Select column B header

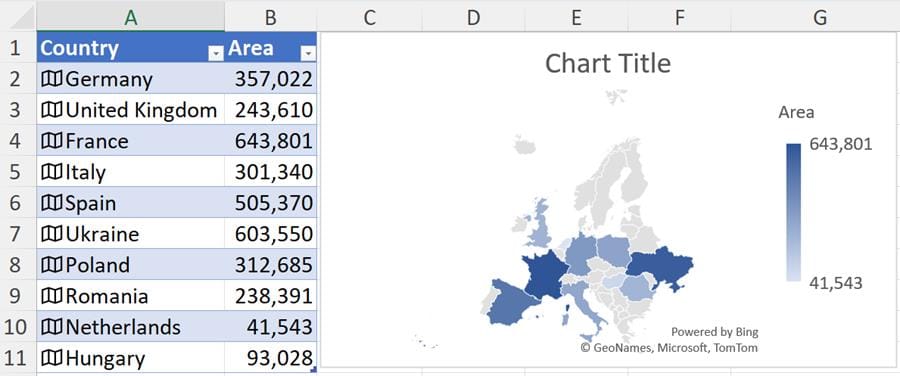tap(270, 17)
